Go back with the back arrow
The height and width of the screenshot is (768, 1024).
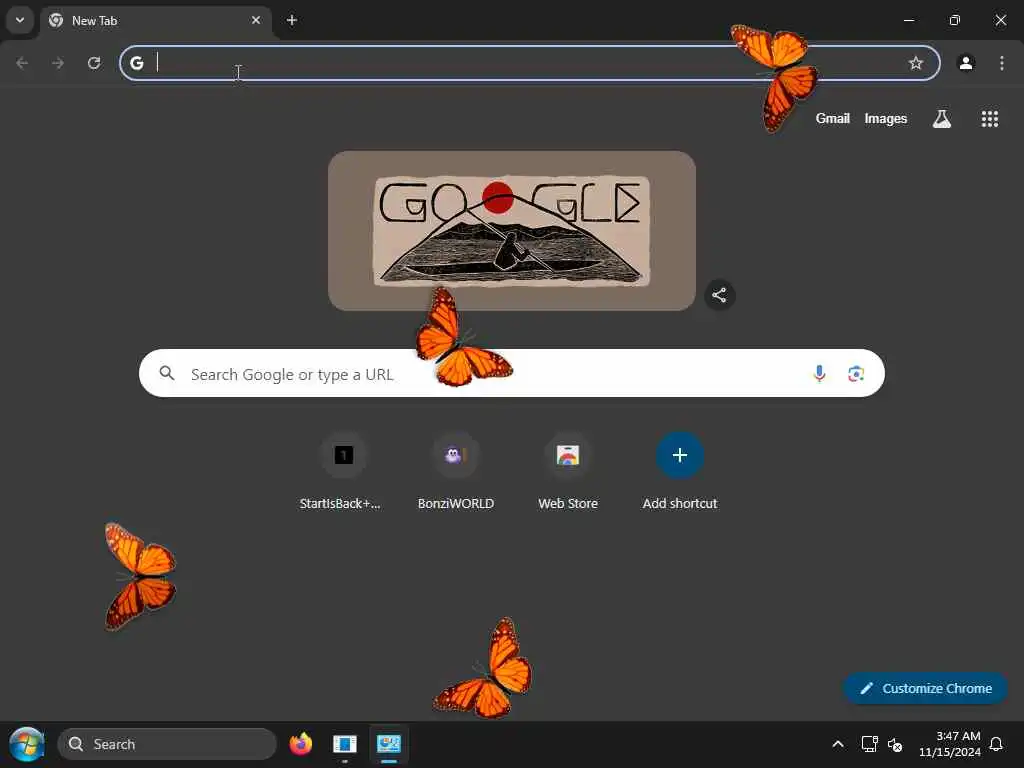coord(22,63)
